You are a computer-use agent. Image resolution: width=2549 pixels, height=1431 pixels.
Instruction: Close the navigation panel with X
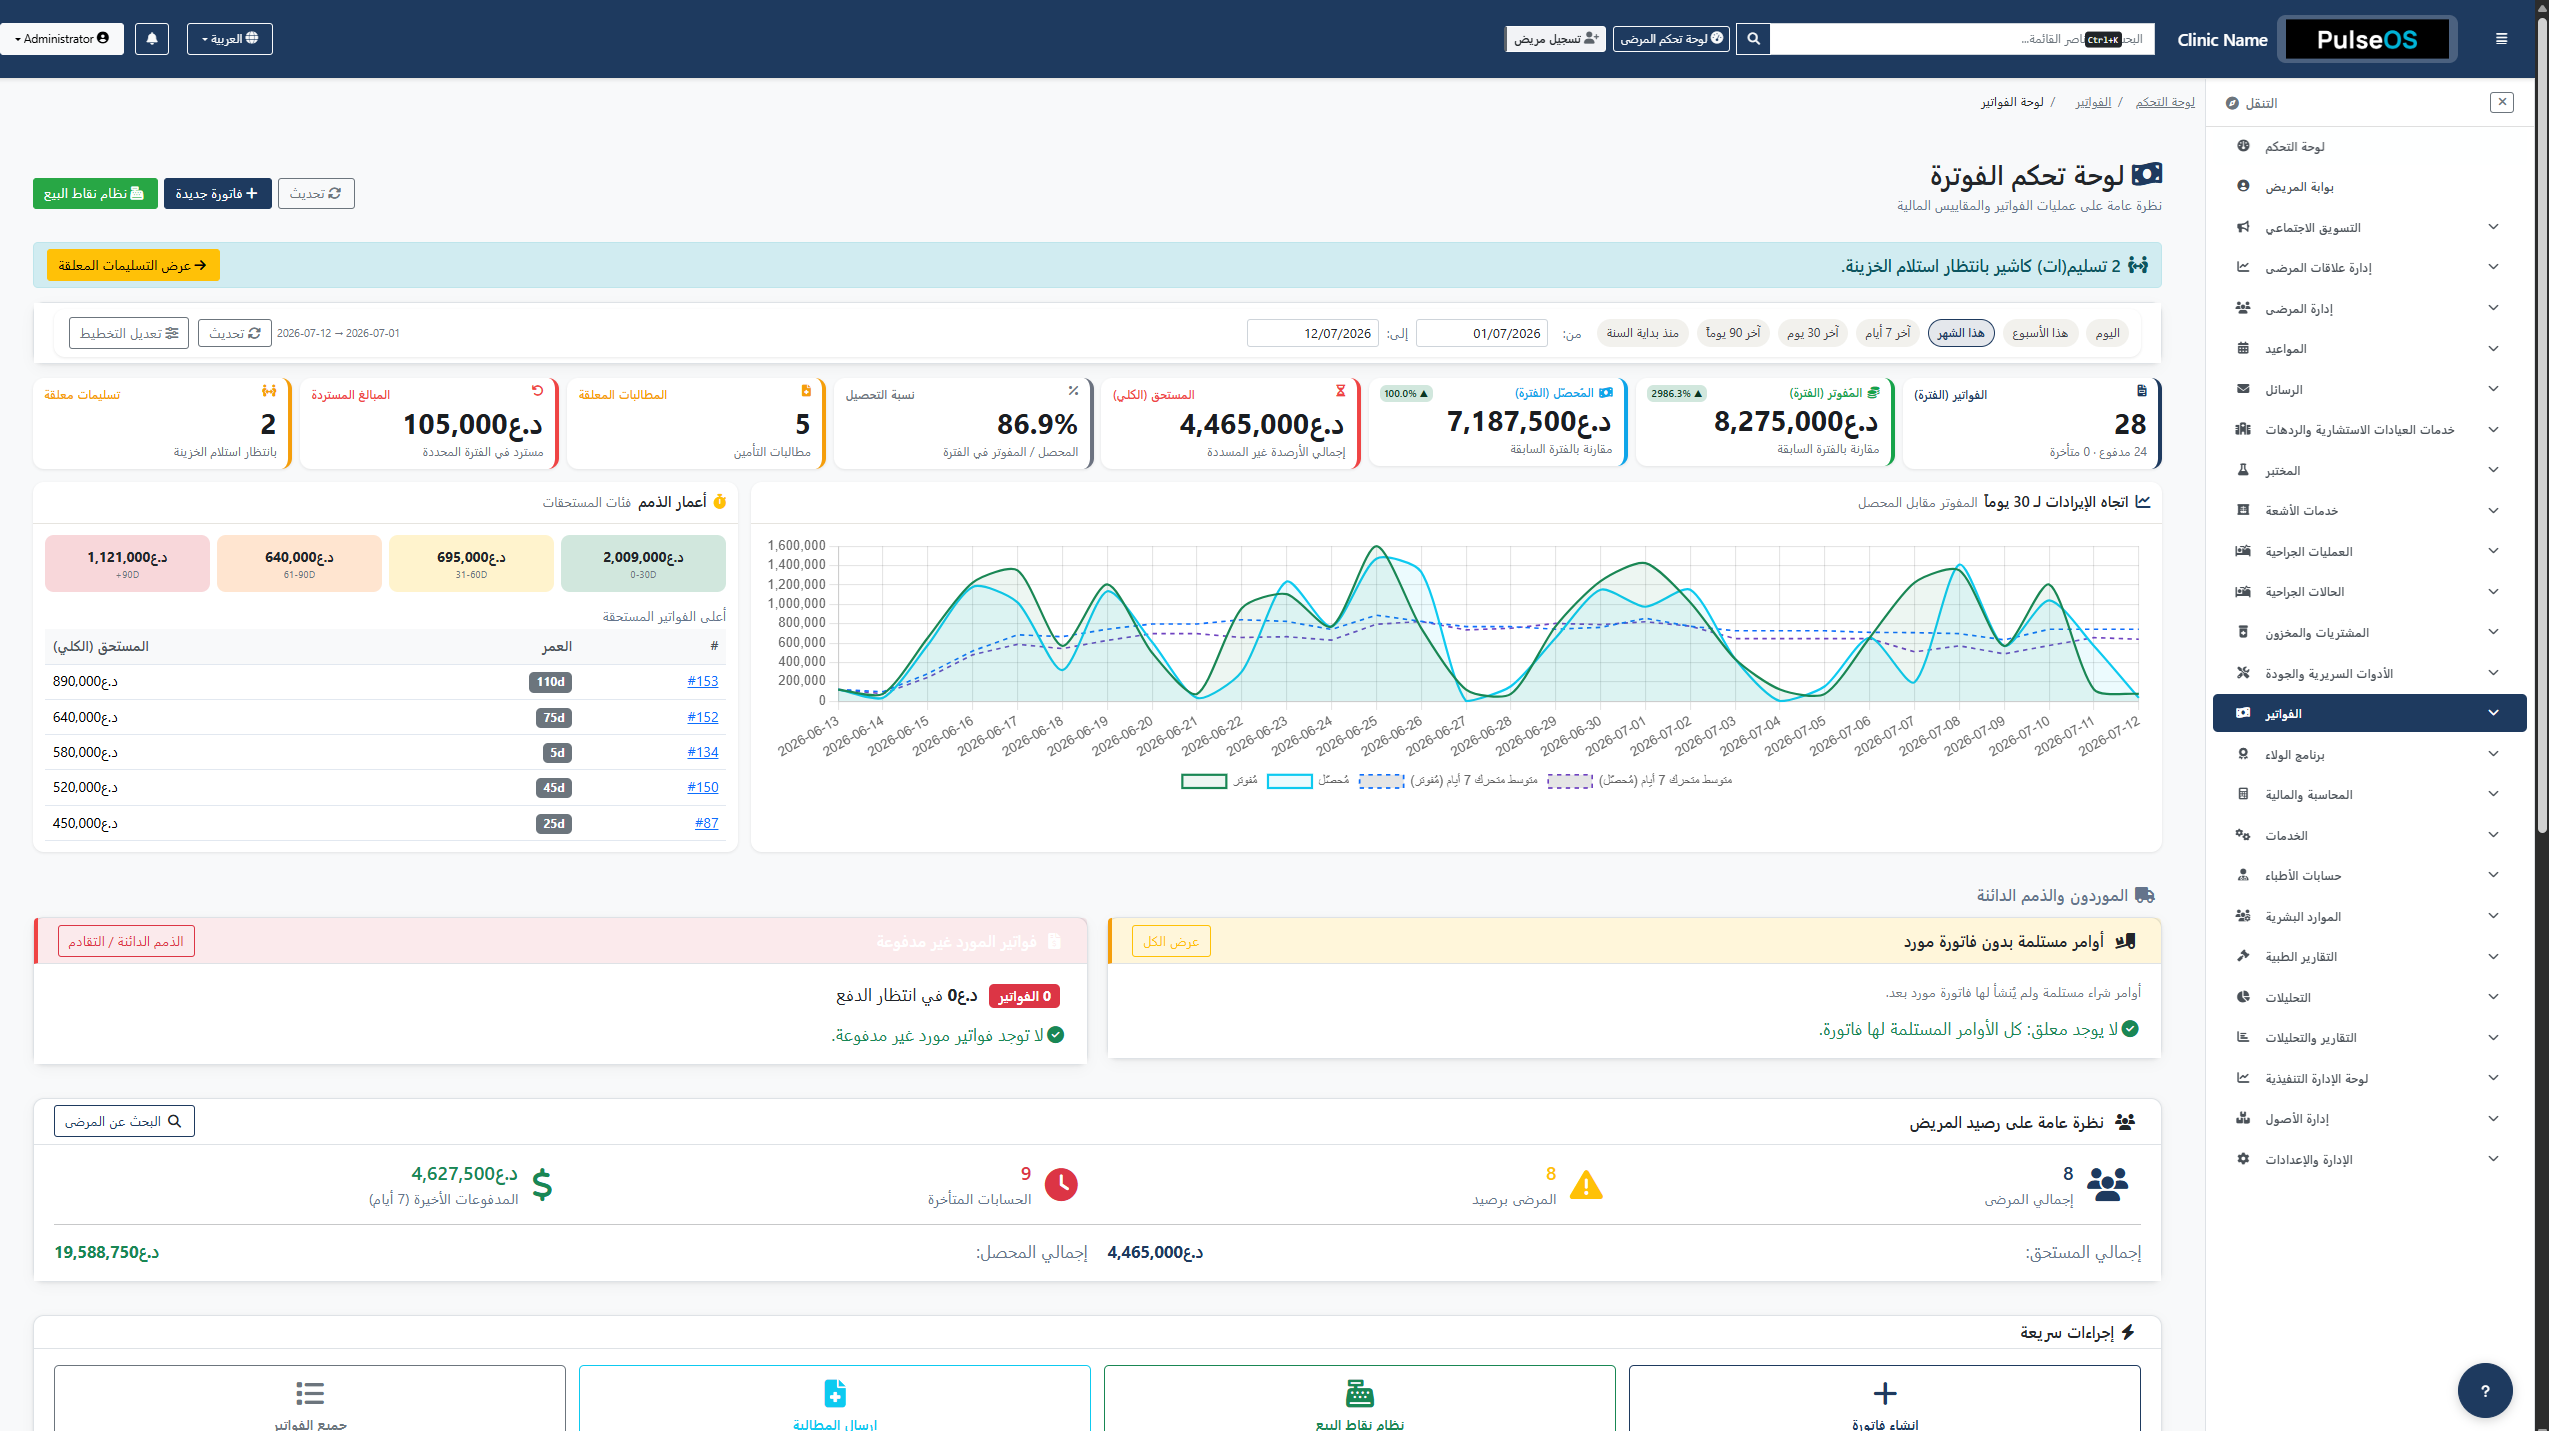click(x=2501, y=102)
